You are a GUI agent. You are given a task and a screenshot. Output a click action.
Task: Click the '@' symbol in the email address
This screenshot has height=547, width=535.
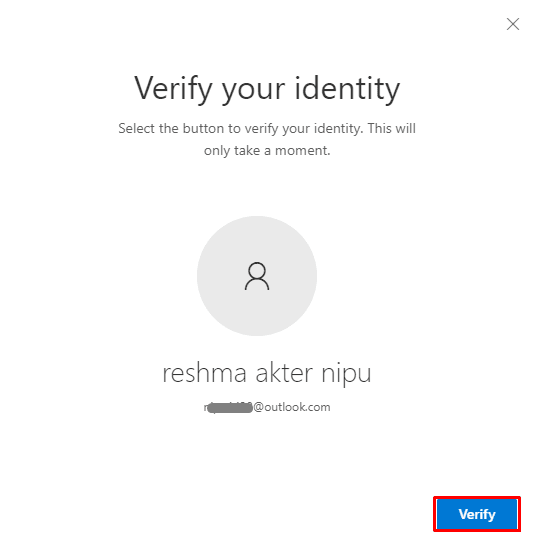coord(258,407)
